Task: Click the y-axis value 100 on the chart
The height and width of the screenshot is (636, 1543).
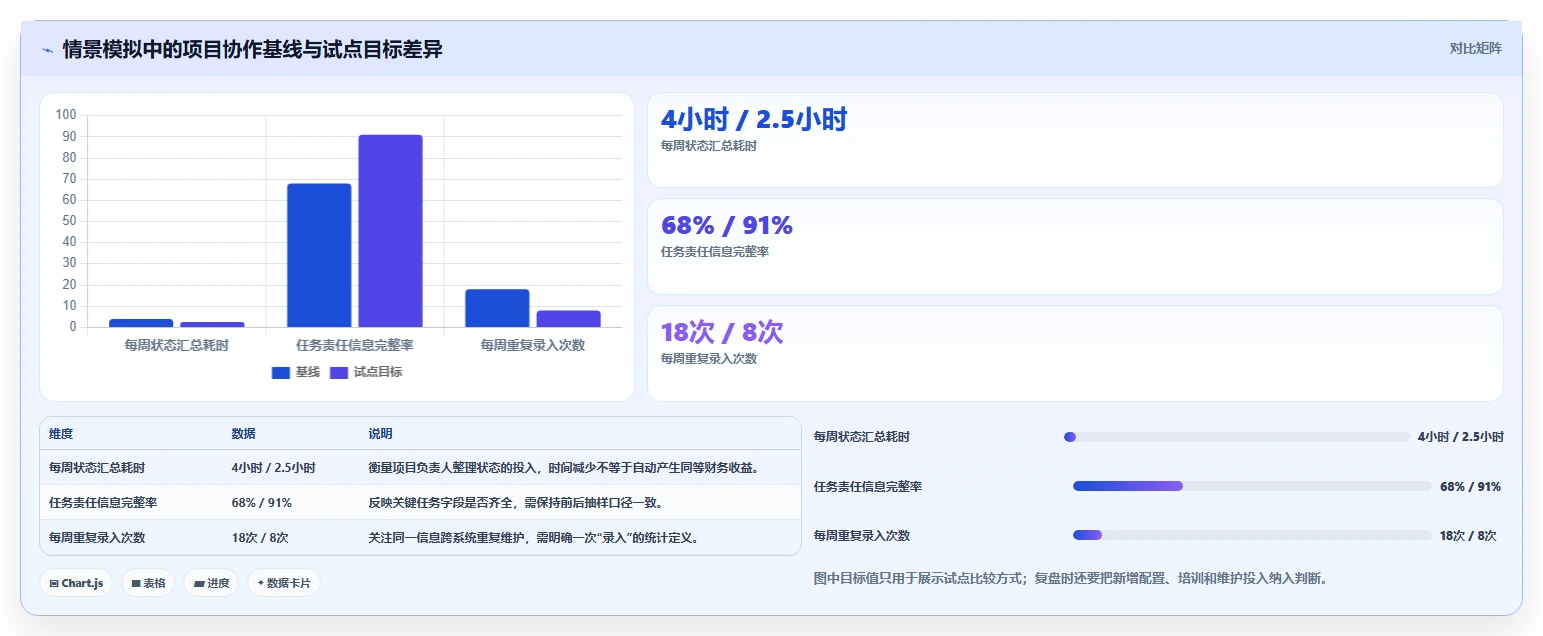Action: [x=66, y=115]
